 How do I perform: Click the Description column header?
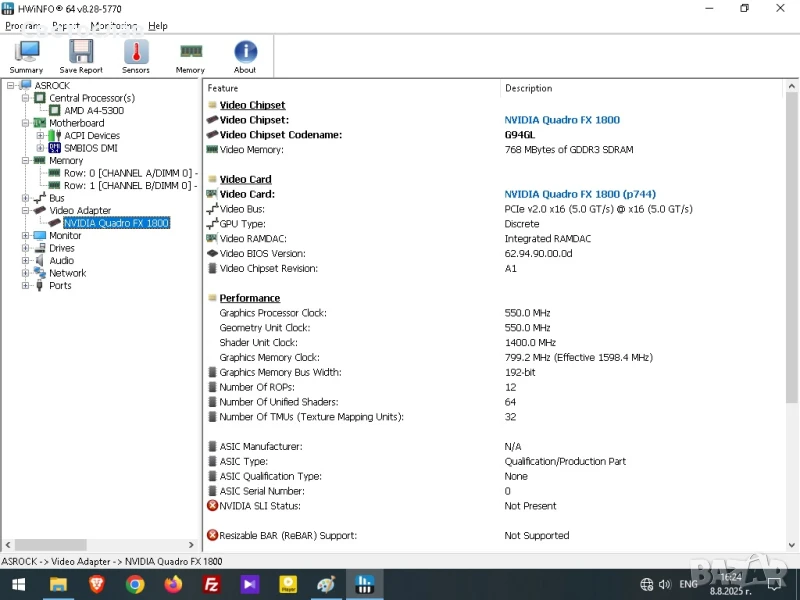coord(528,88)
